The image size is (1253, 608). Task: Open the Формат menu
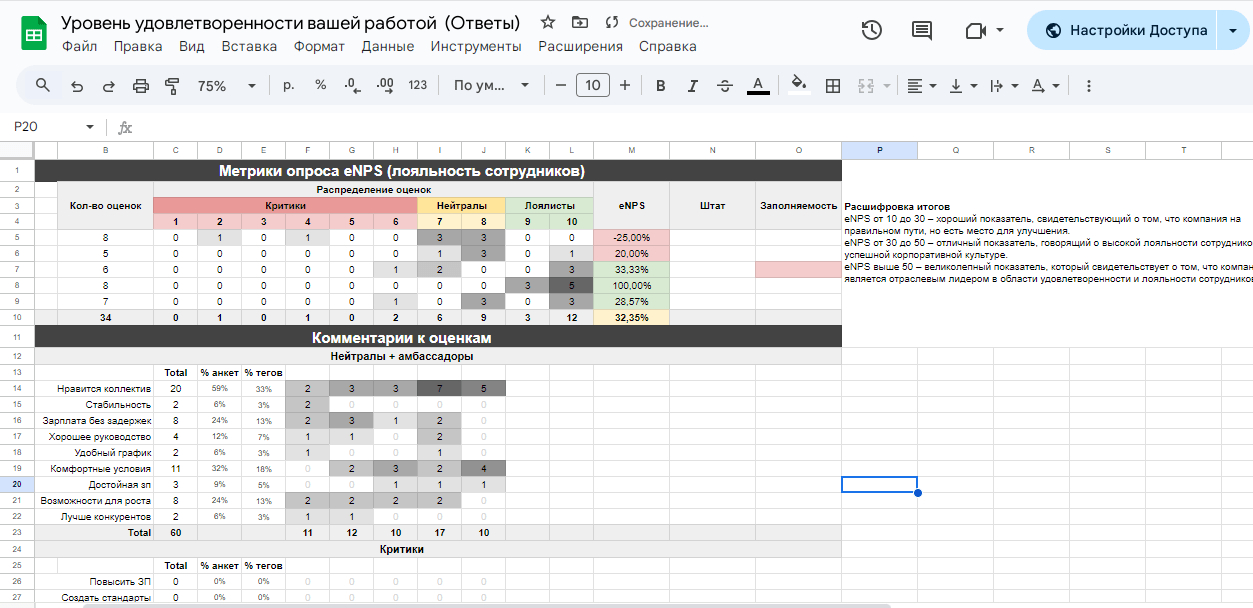pyautogui.click(x=319, y=46)
